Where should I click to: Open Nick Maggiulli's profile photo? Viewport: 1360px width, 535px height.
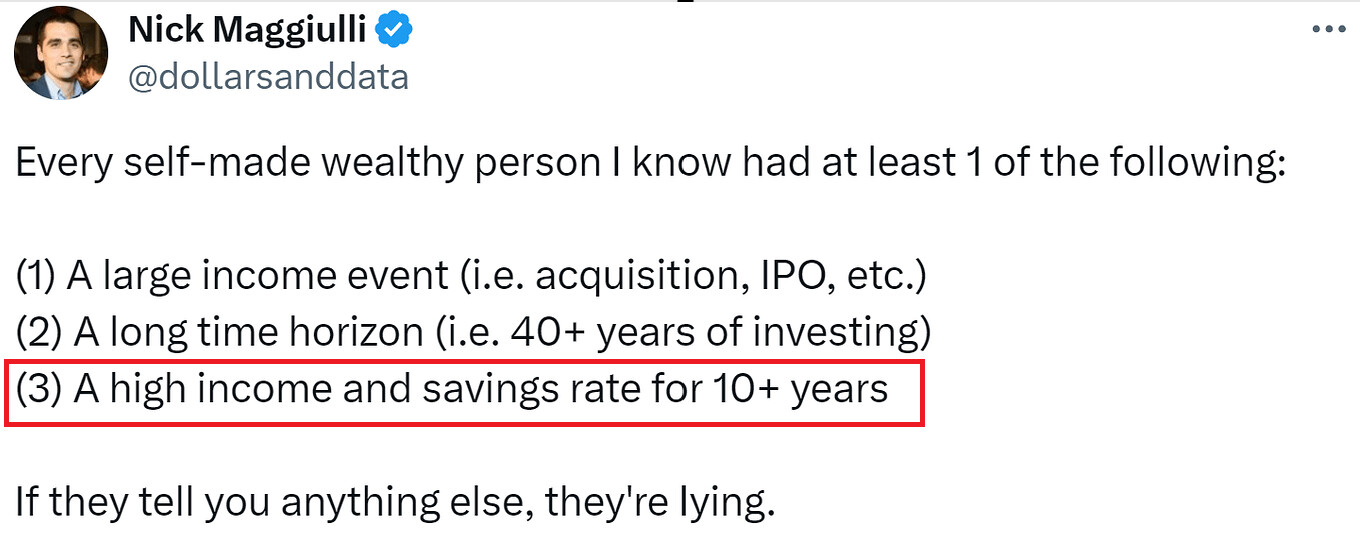tap(61, 52)
